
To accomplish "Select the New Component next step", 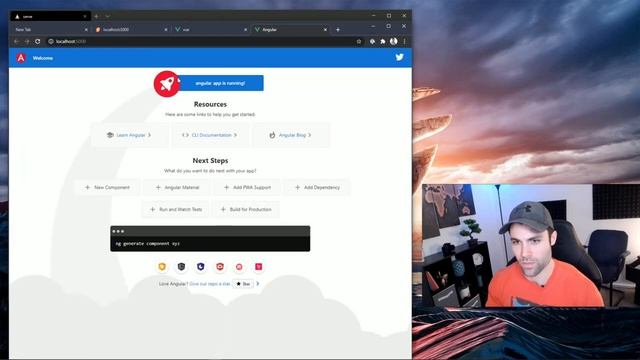I will click(107, 187).
